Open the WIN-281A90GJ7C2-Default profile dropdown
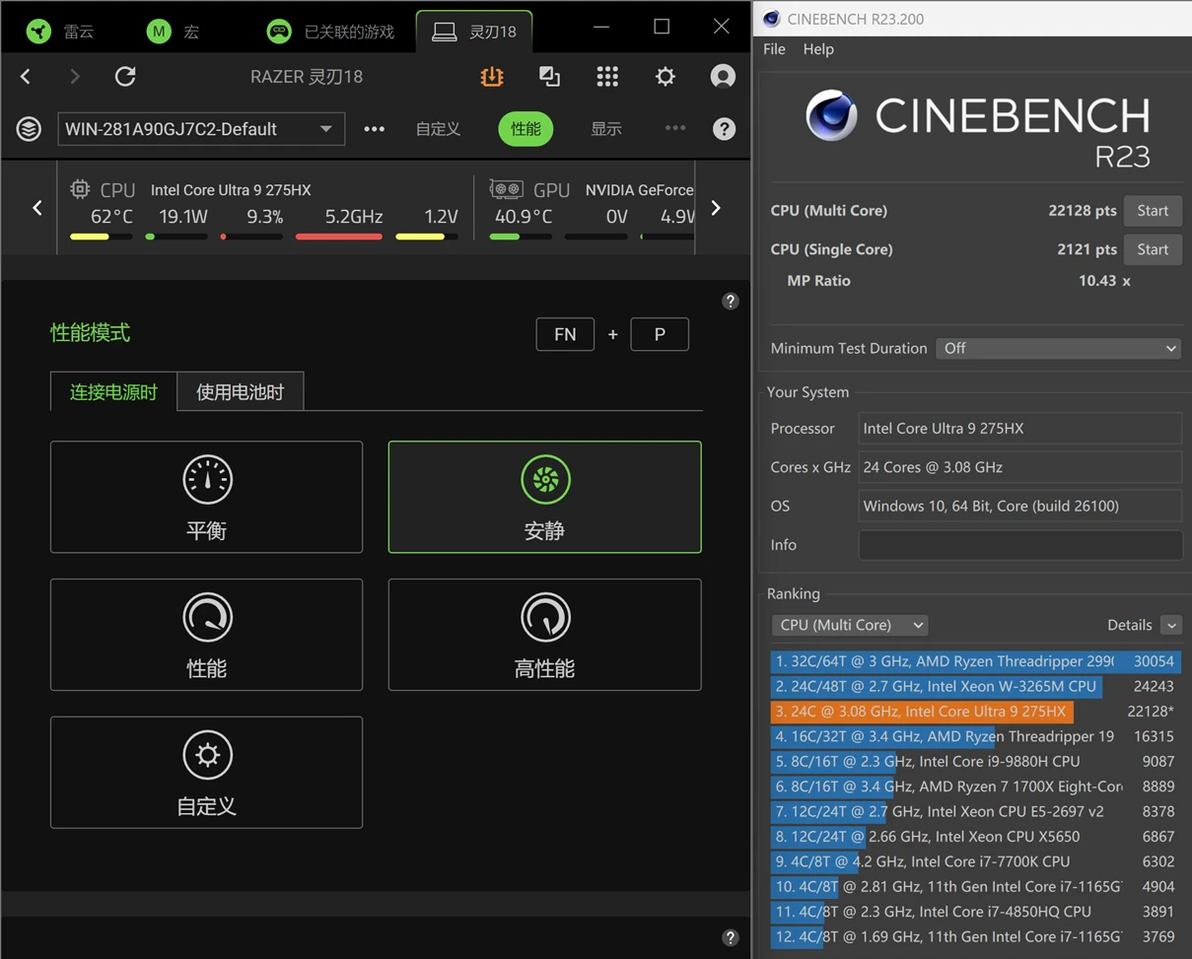The height and width of the screenshot is (959, 1192). (201, 129)
